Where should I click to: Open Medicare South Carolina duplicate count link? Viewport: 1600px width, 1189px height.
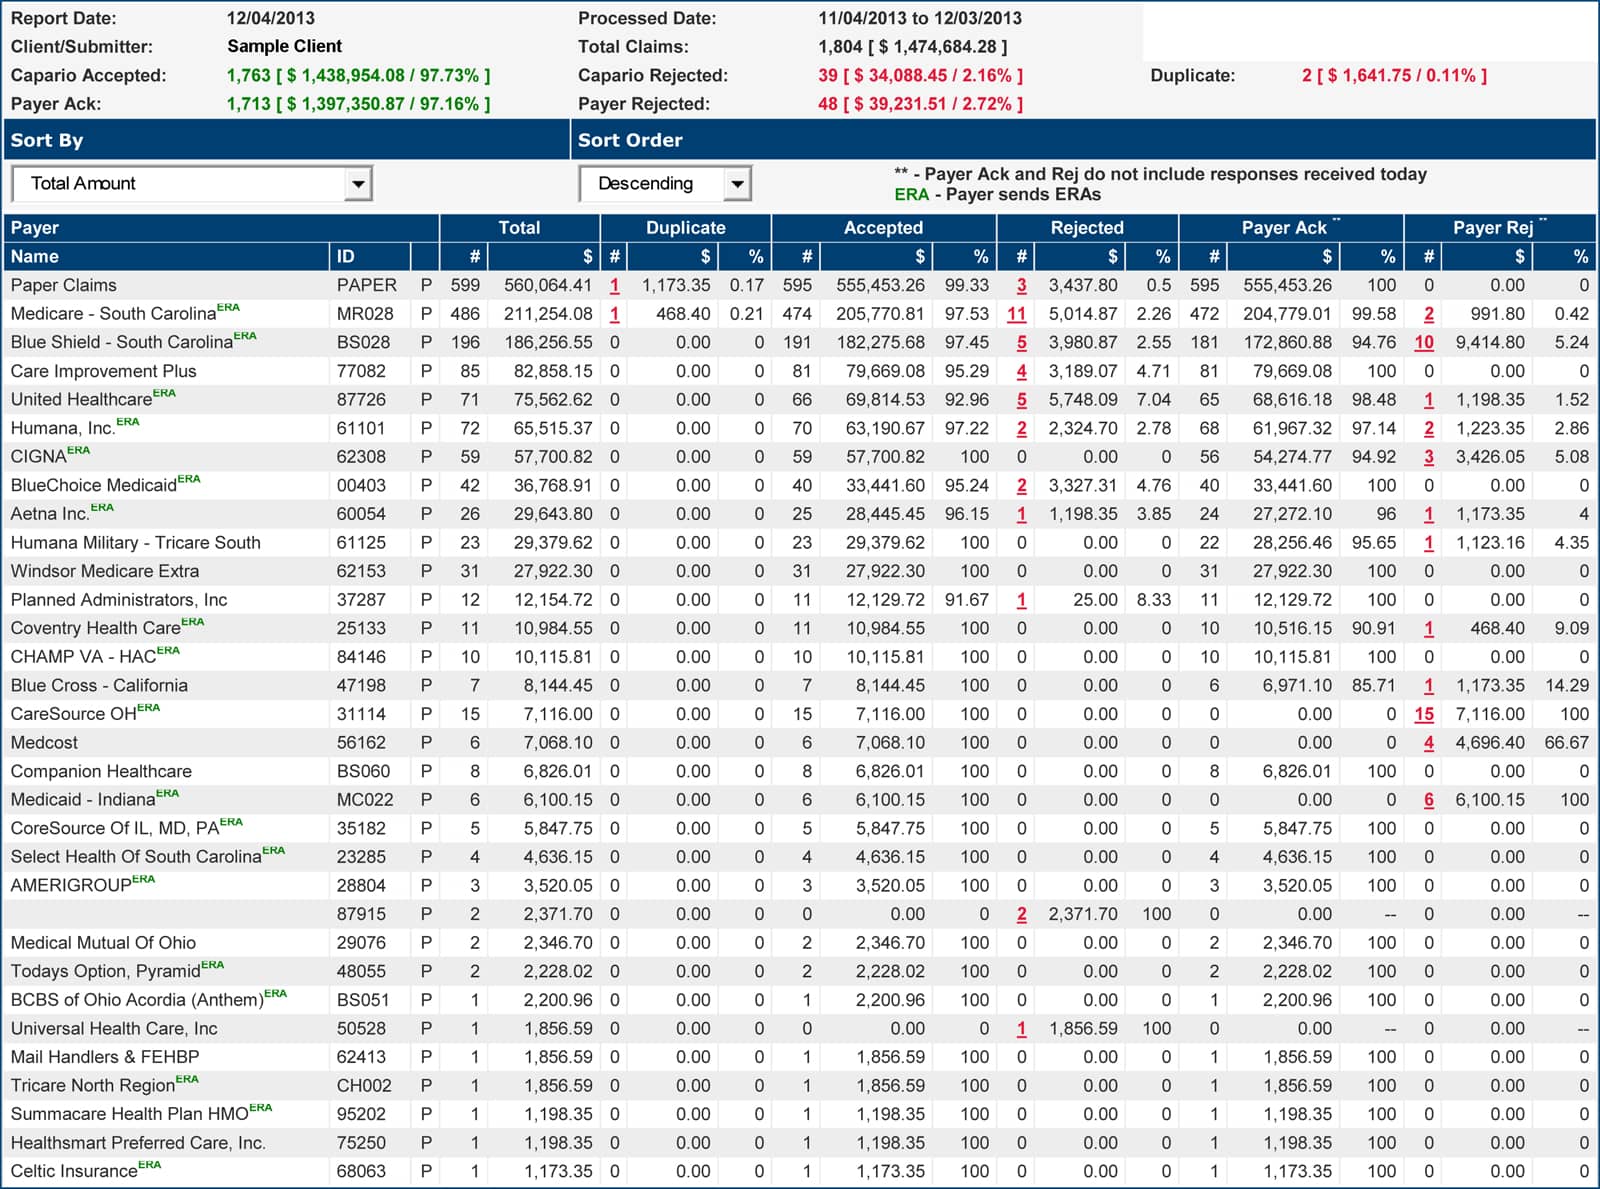(x=614, y=314)
